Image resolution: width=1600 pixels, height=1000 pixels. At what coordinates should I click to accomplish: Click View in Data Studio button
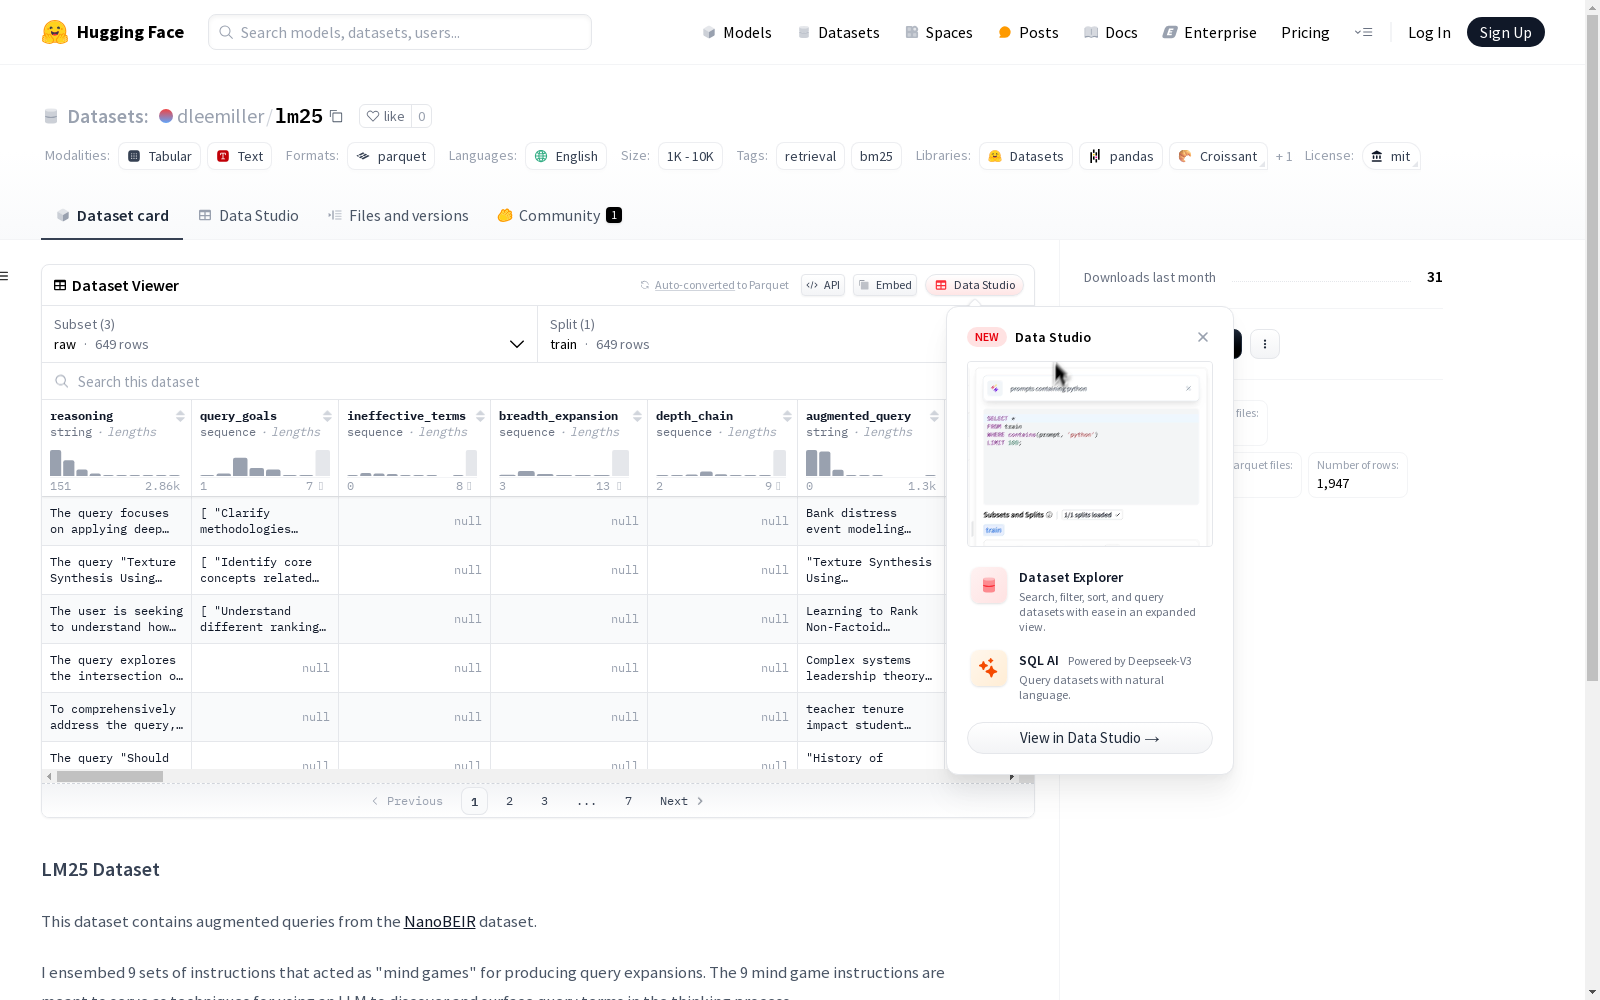point(1089,738)
